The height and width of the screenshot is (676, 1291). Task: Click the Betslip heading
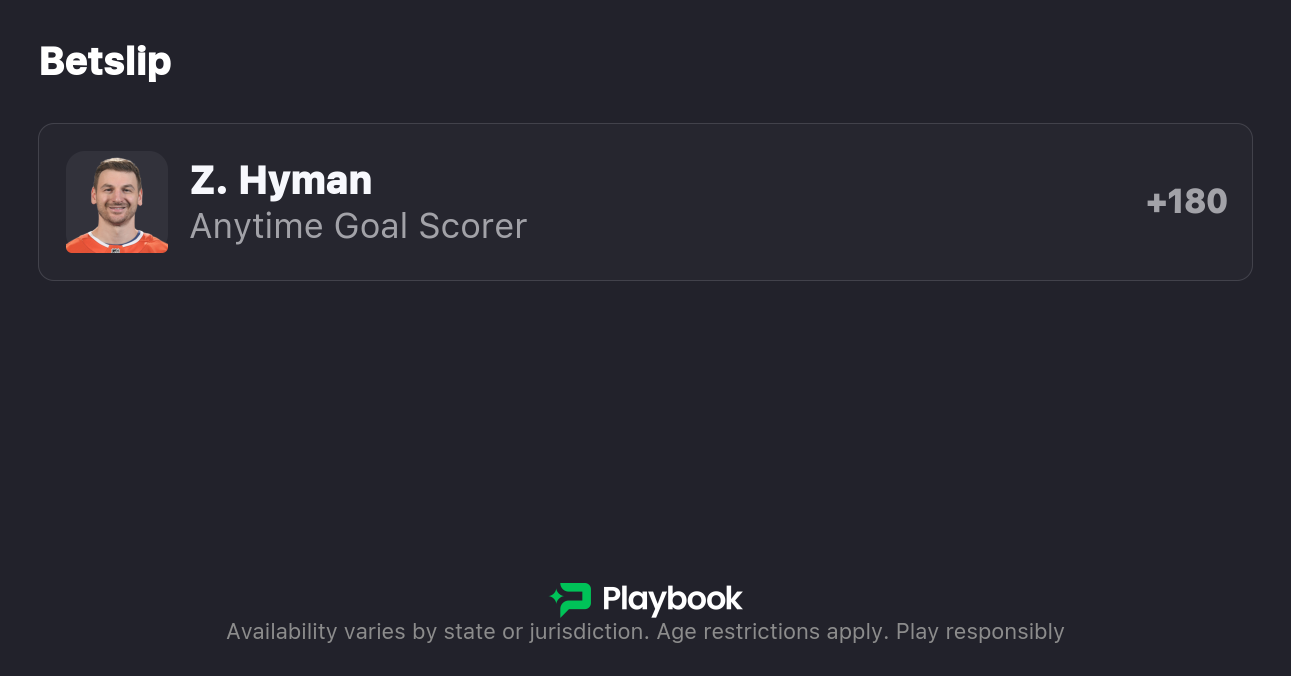105,62
